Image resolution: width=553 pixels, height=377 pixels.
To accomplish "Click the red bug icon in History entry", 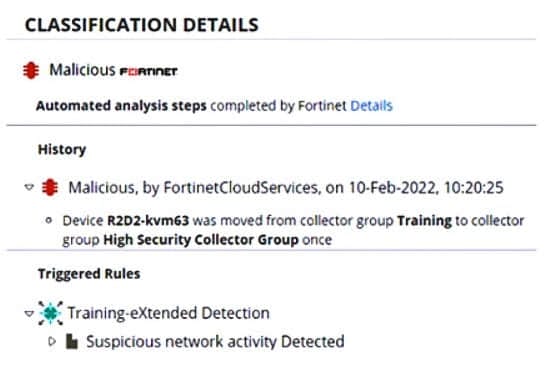I will pos(50,187).
